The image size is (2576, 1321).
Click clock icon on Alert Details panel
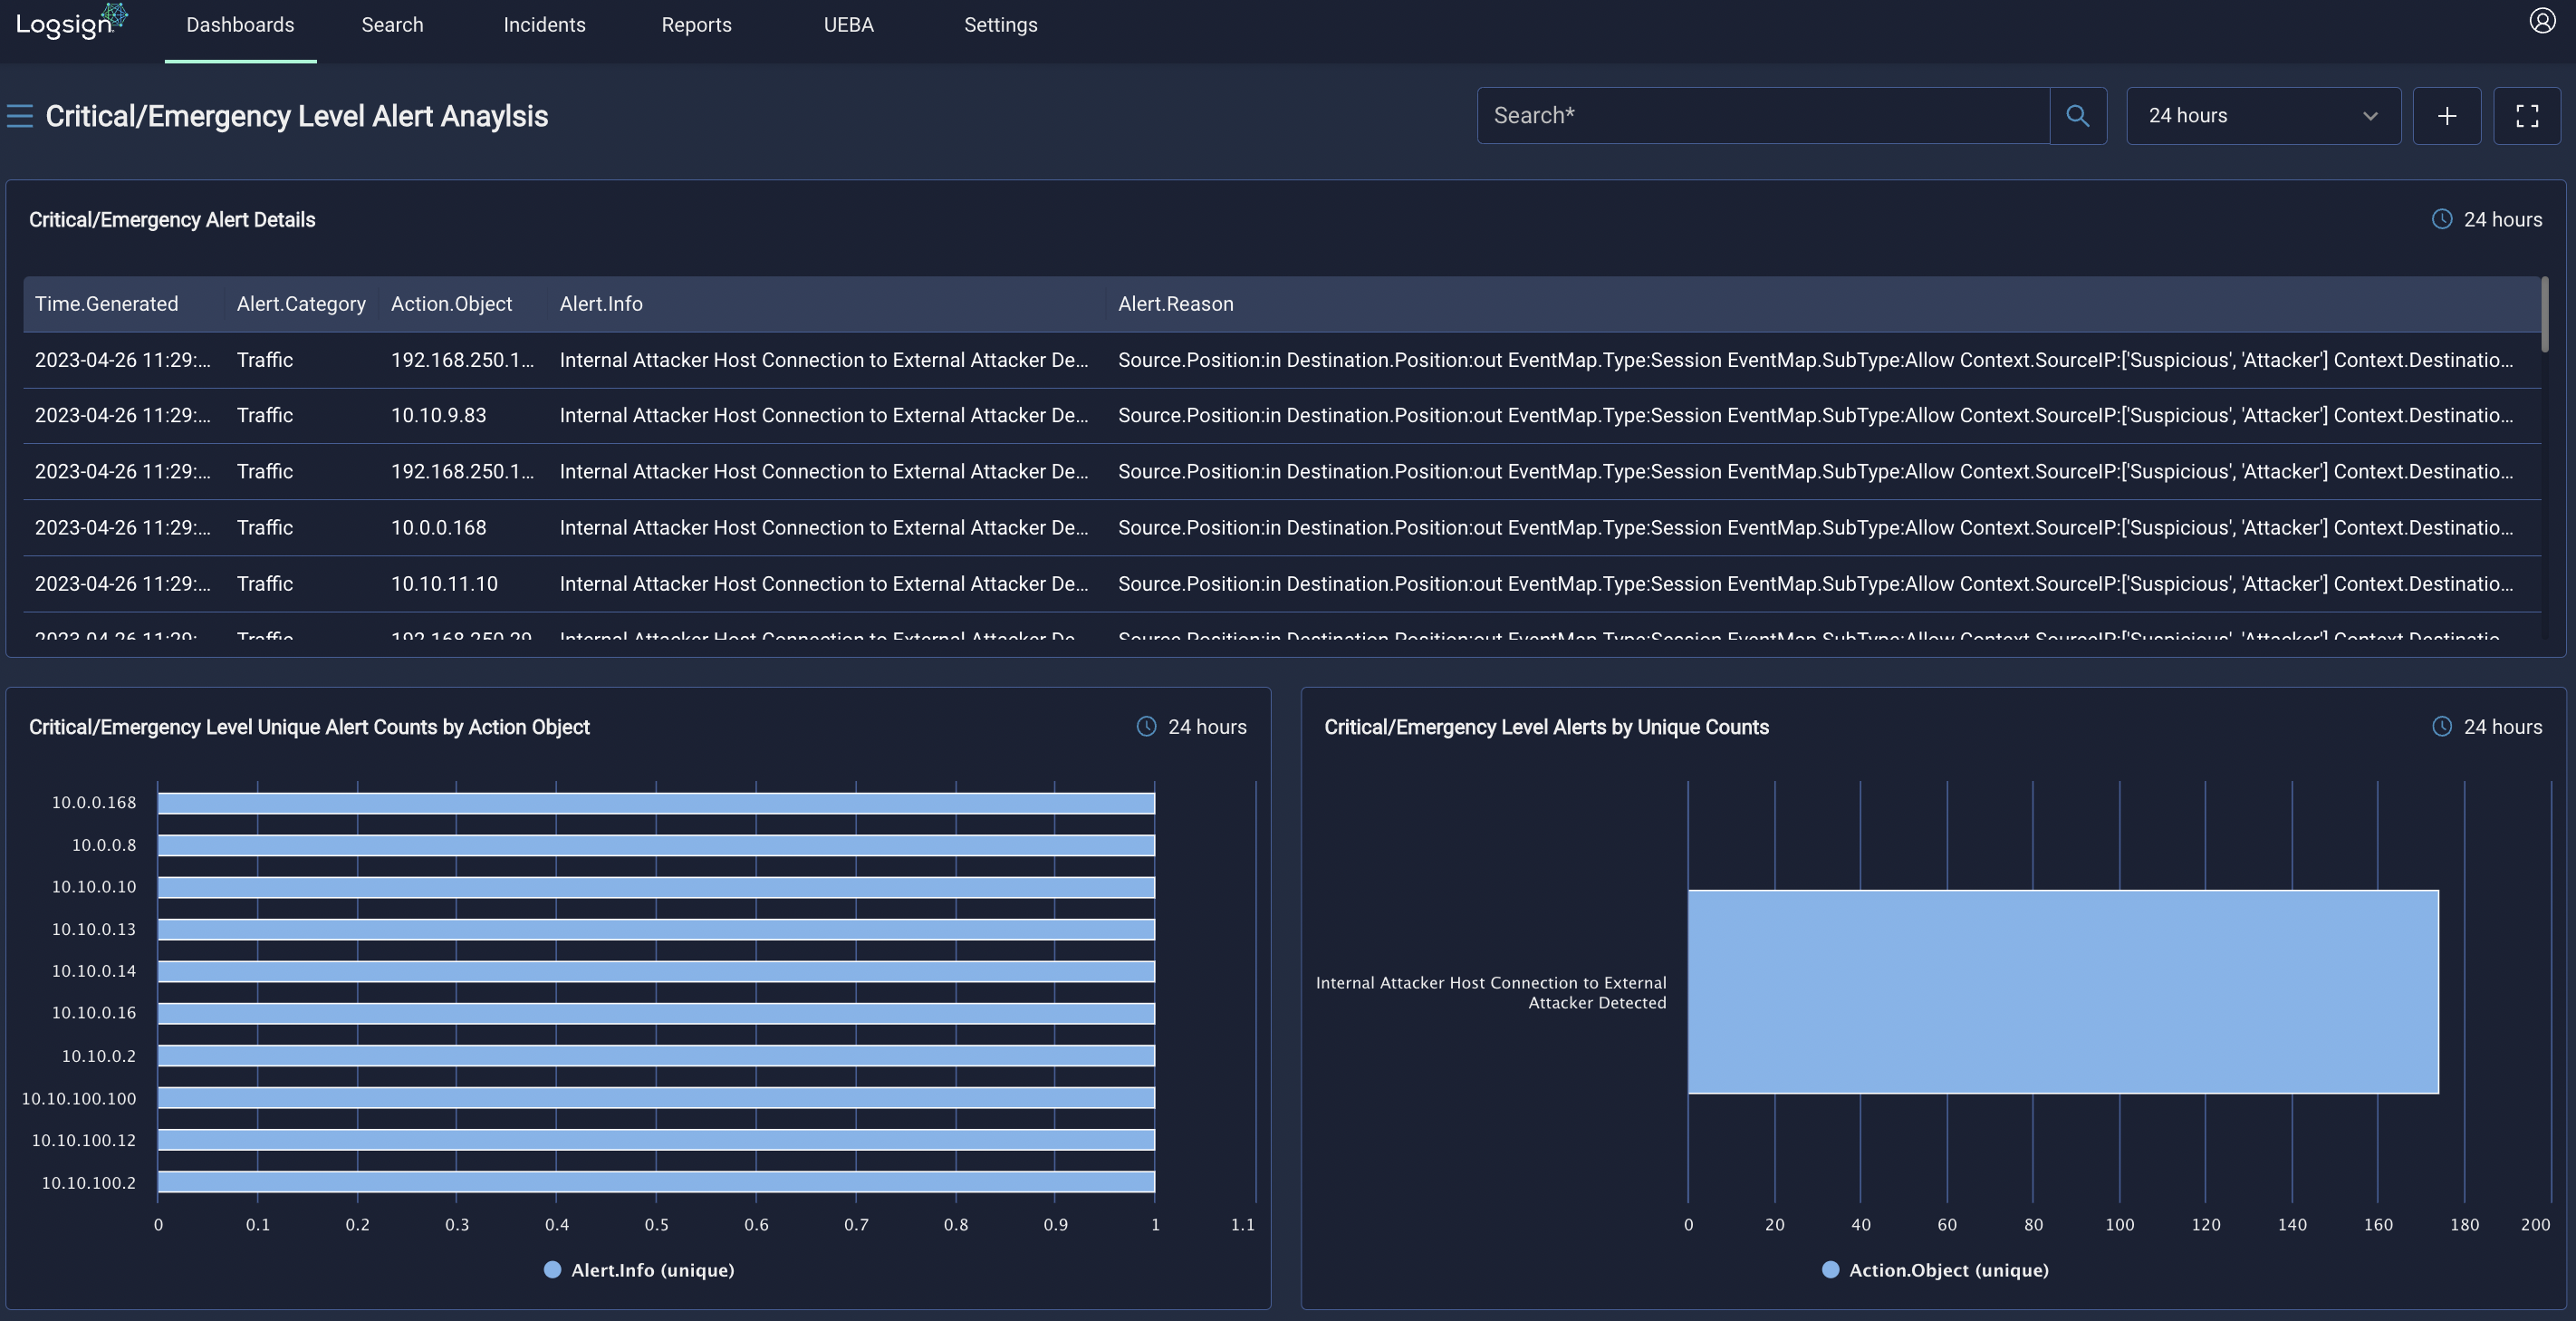[x=2442, y=219]
